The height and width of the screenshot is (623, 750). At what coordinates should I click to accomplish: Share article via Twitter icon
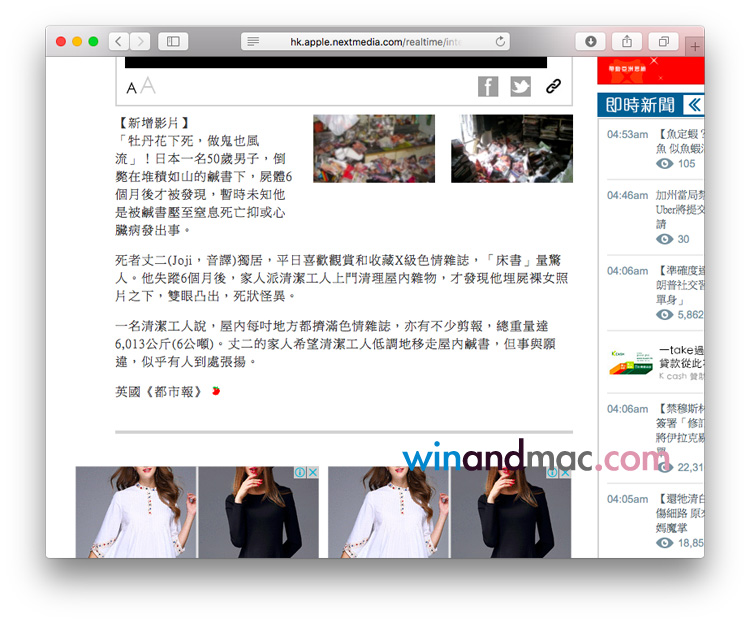[520, 87]
